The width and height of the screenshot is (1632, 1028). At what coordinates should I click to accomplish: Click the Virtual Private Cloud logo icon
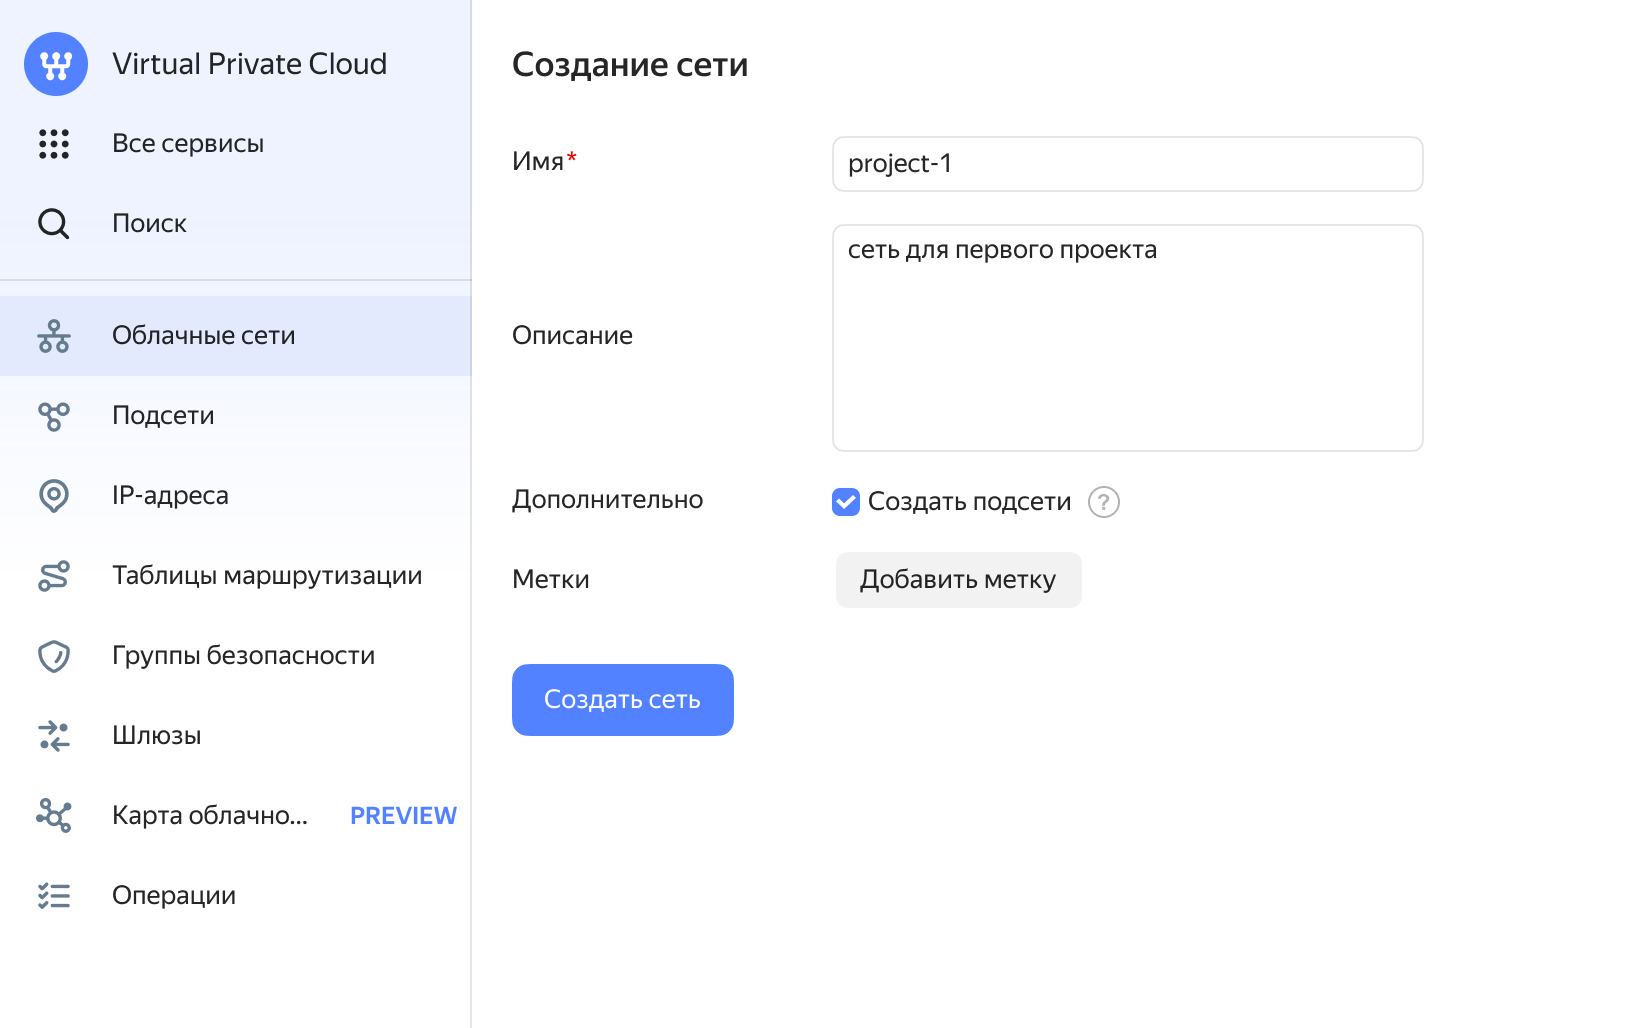click(56, 64)
